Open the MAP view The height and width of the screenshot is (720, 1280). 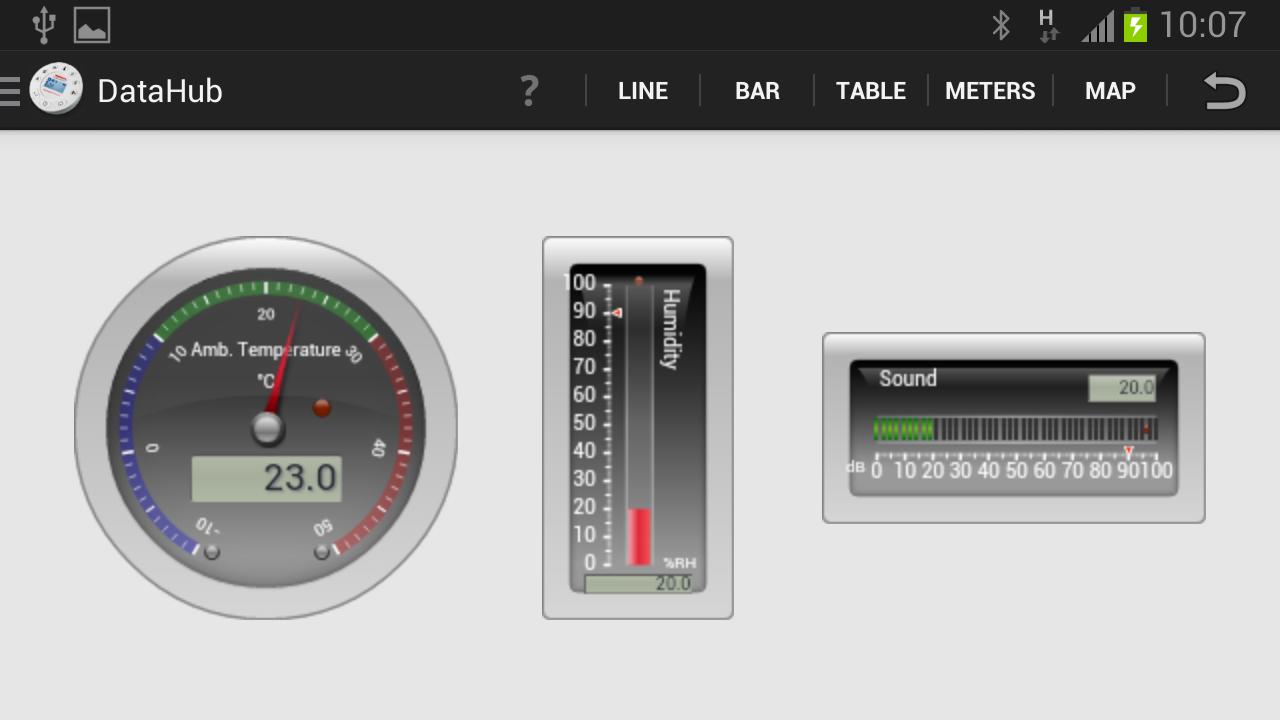pos(1110,91)
